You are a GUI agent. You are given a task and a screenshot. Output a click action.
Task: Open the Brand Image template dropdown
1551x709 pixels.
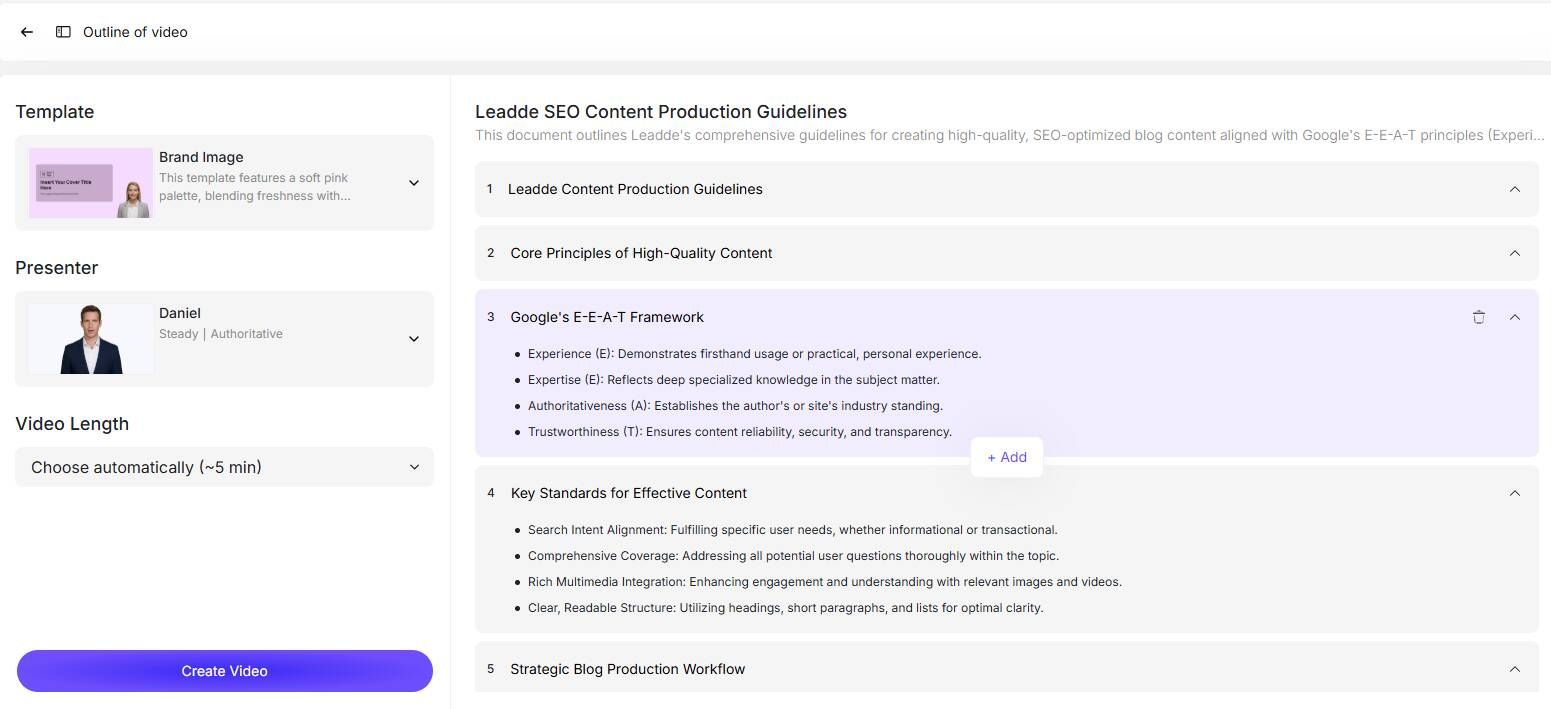(x=414, y=183)
